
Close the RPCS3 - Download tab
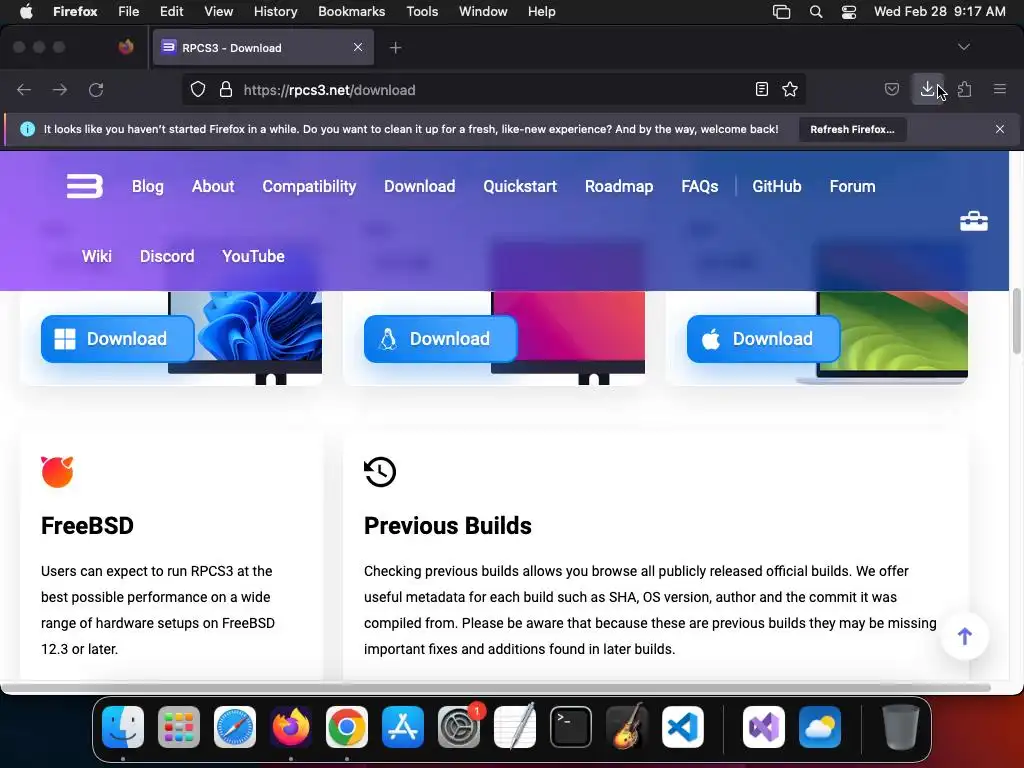[x=358, y=47]
